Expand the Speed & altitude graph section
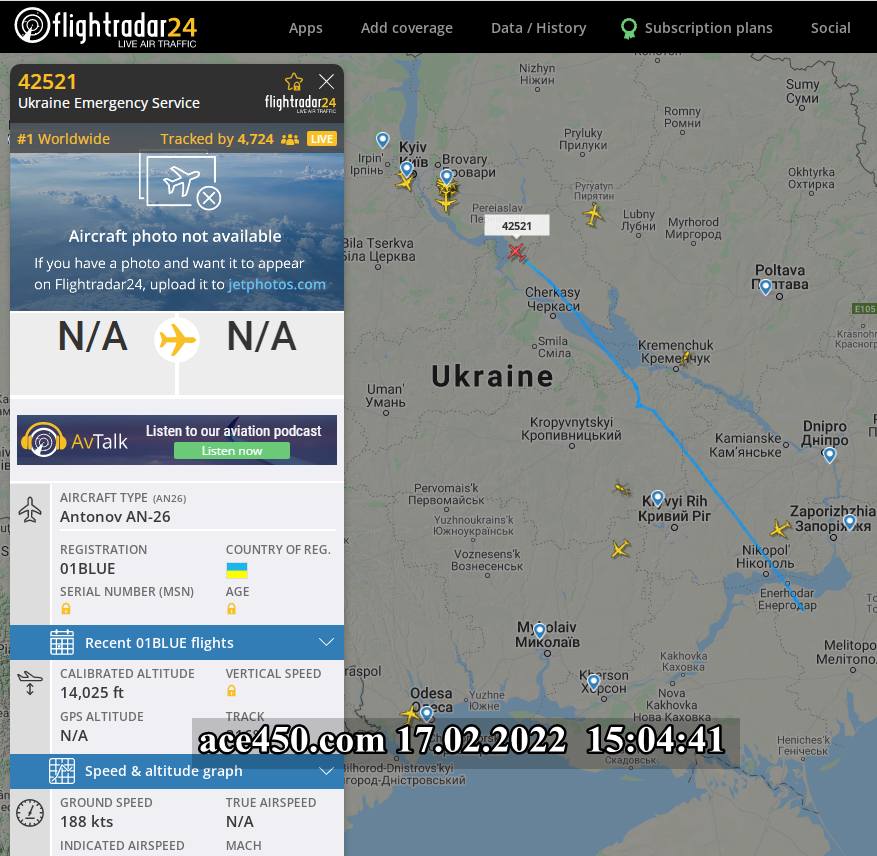This screenshot has height=856, width=877. pos(177,771)
